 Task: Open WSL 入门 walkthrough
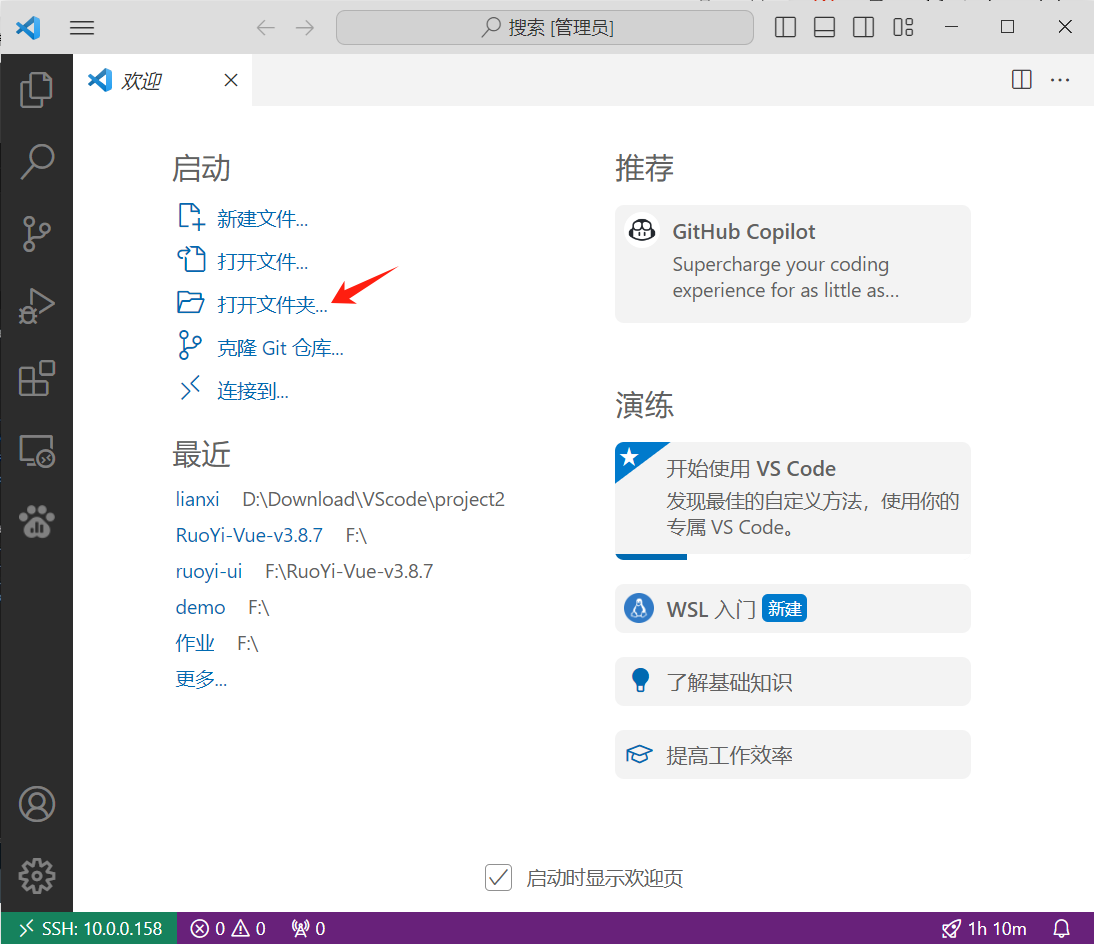(x=793, y=608)
